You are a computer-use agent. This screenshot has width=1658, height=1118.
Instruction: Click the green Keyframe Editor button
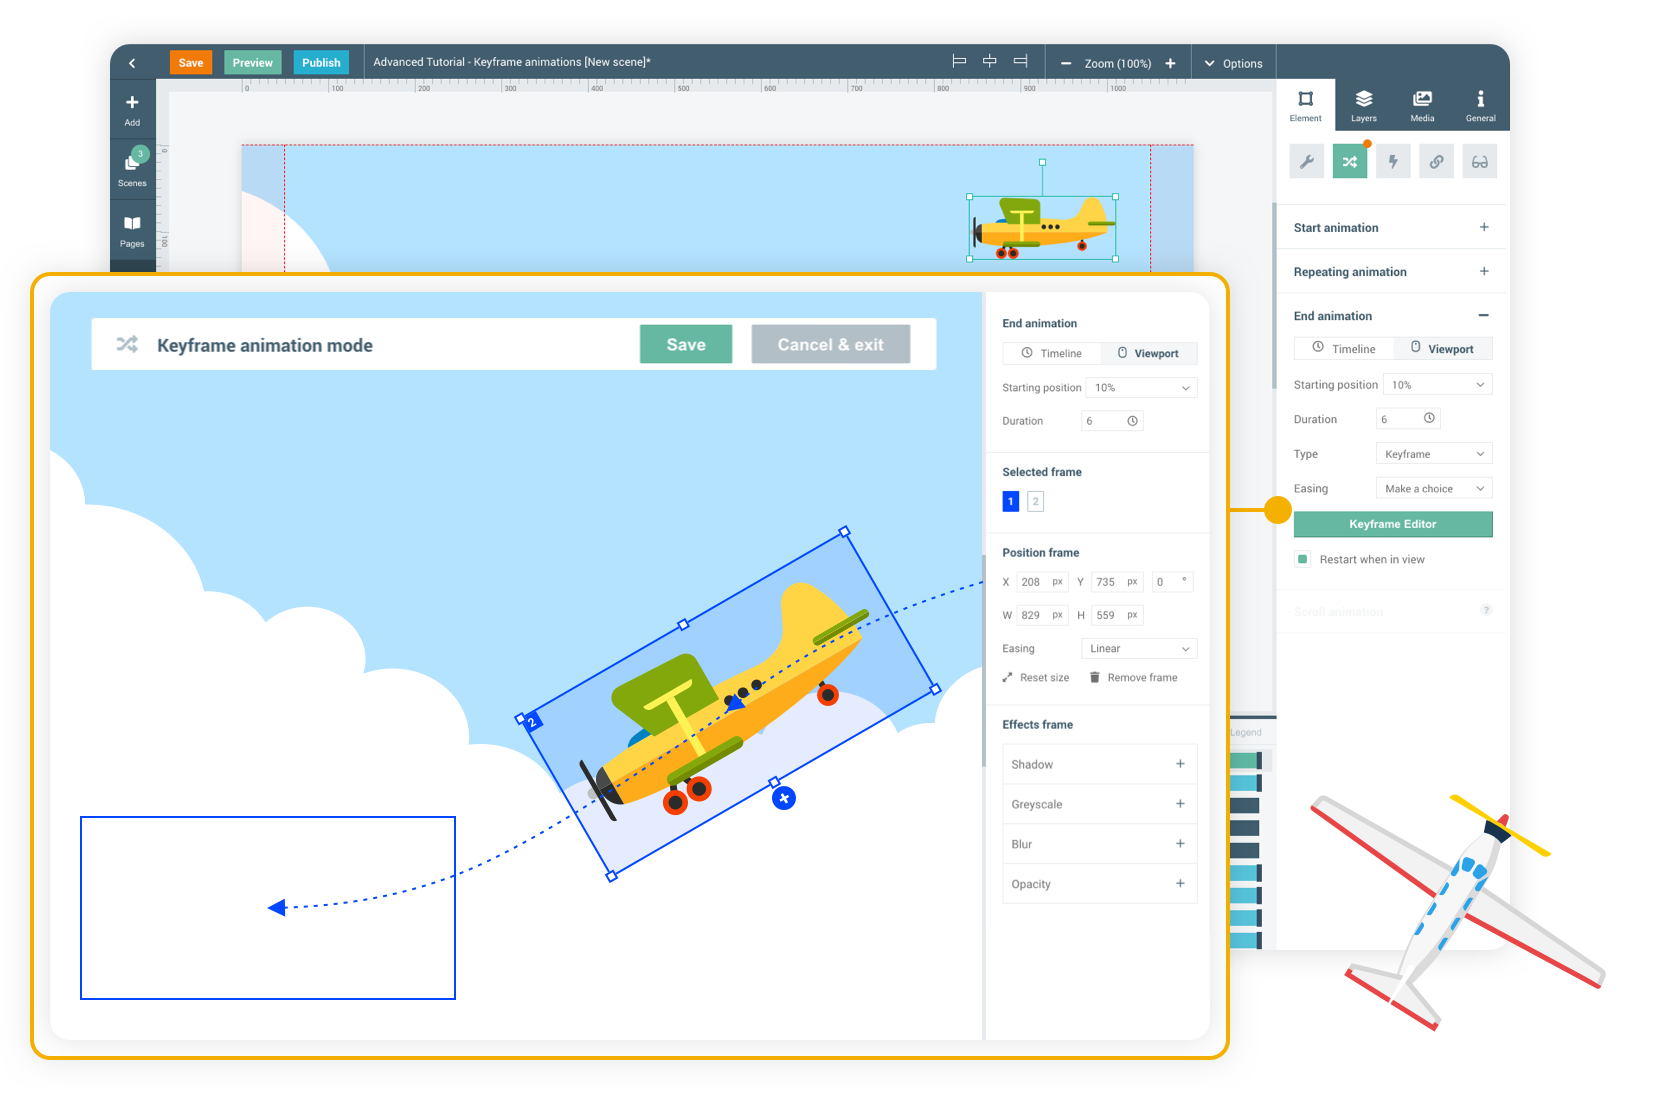(x=1392, y=524)
